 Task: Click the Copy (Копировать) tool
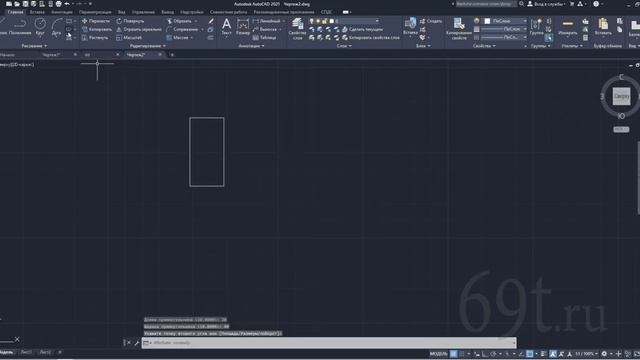click(97, 29)
